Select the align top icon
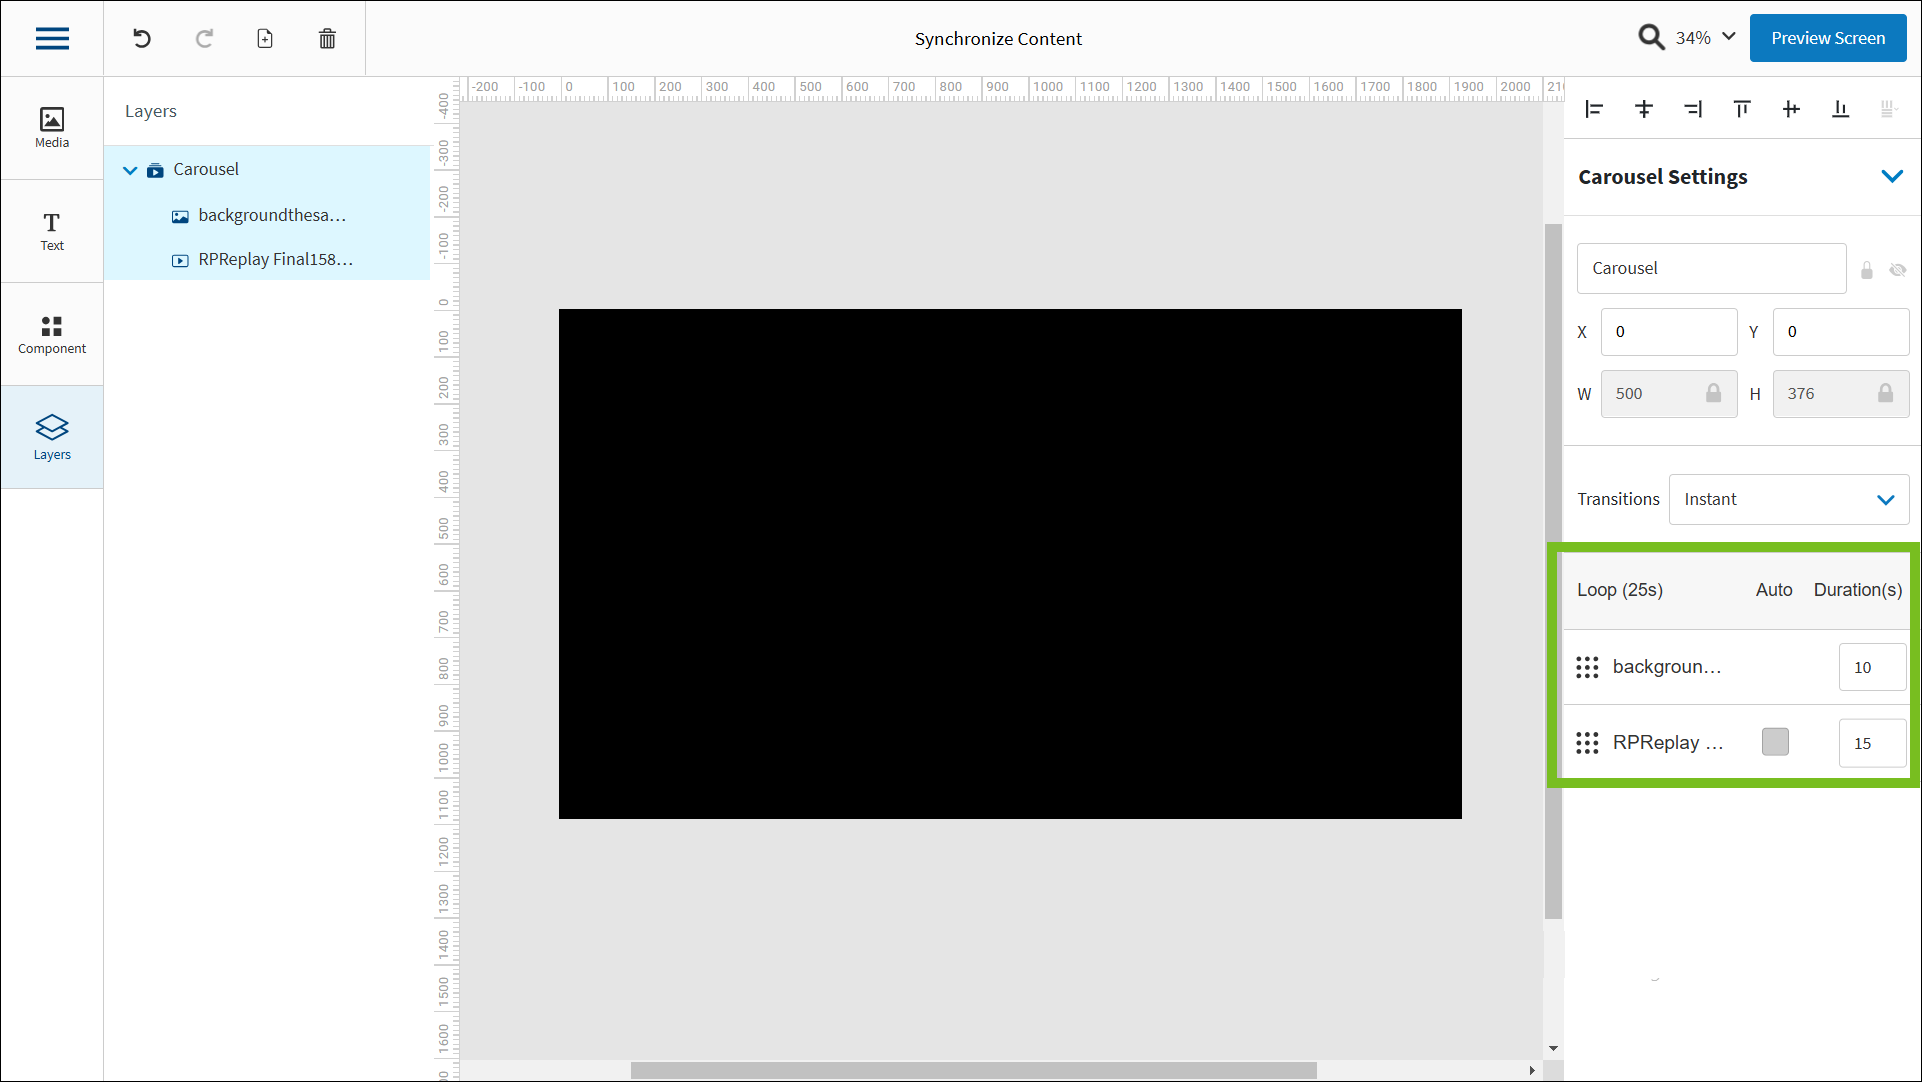Viewport: 1922px width, 1082px height. tap(1741, 109)
